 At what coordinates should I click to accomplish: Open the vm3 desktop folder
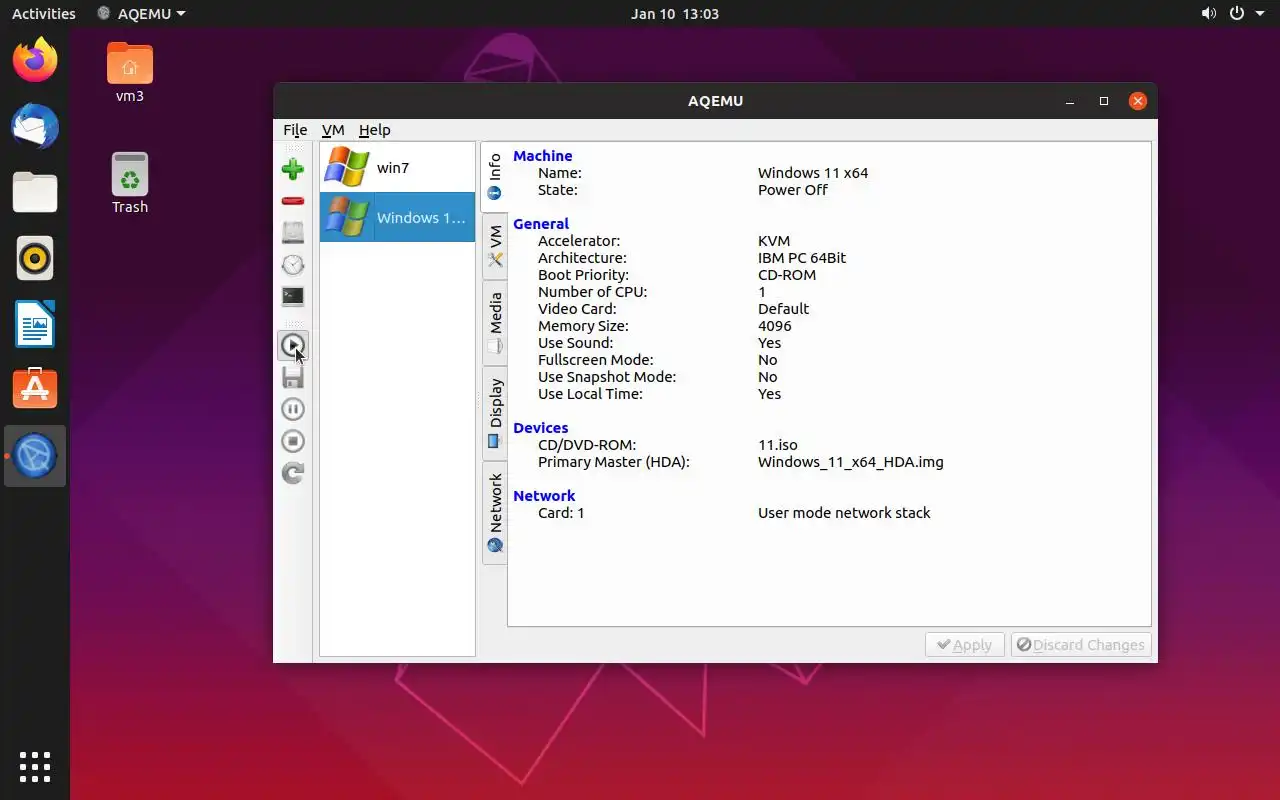pos(130,73)
